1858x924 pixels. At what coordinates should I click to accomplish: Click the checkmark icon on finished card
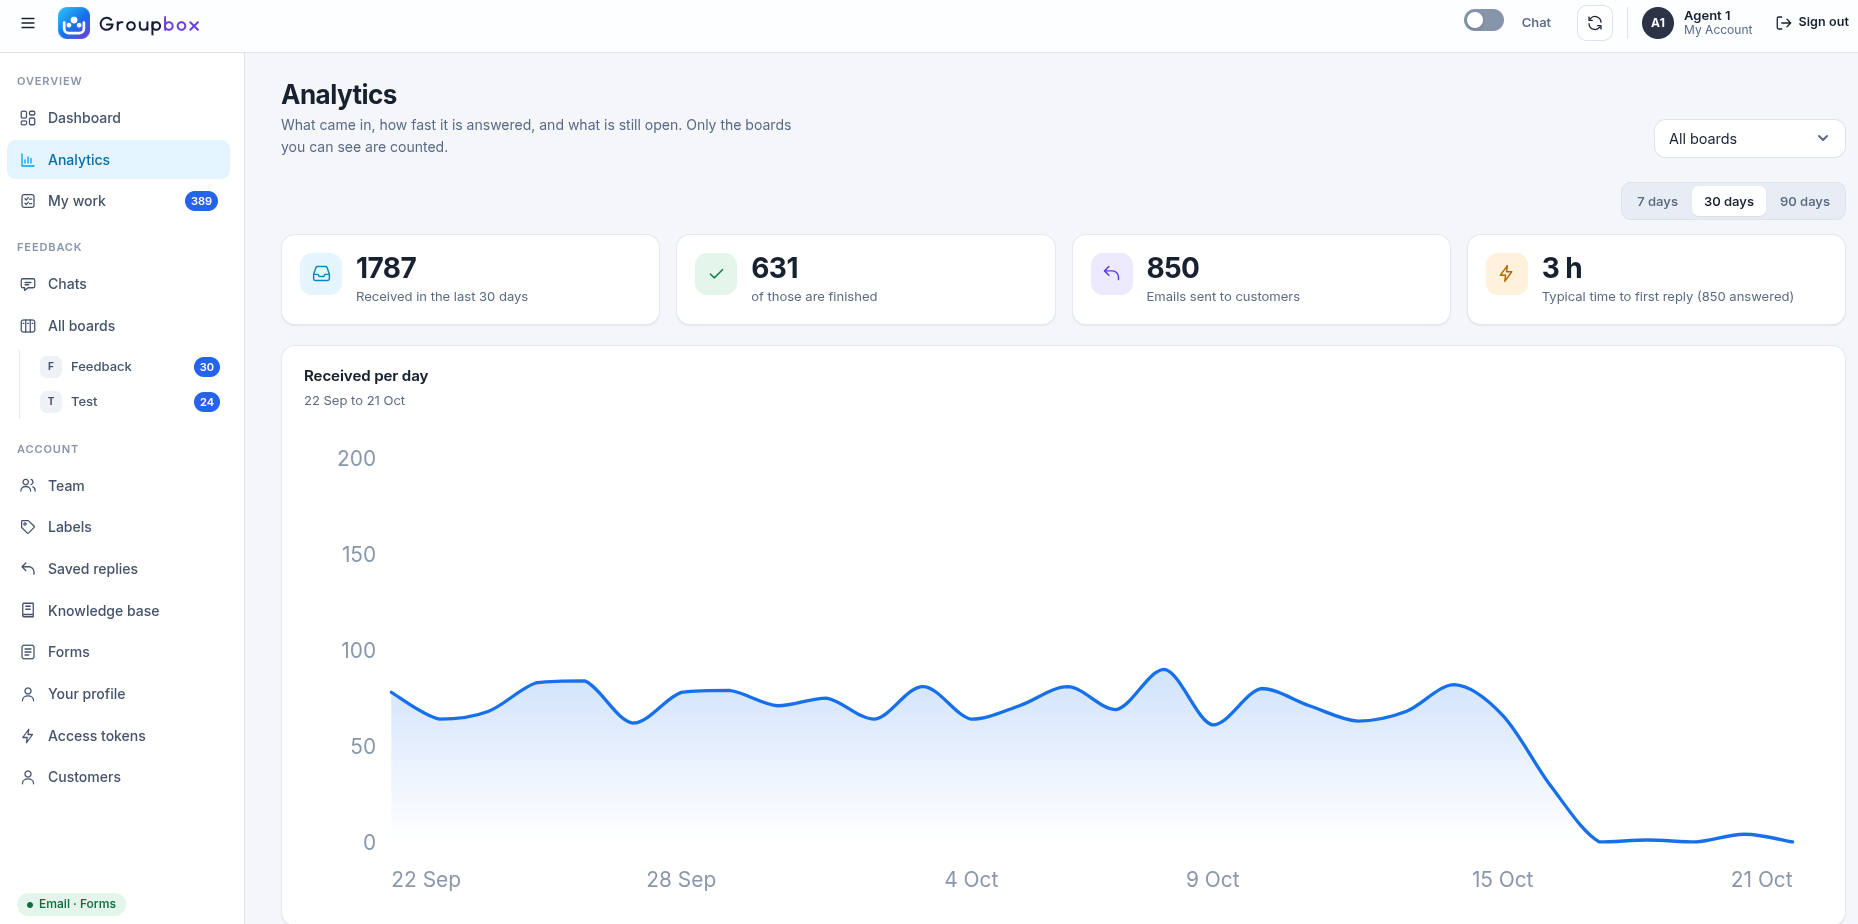(x=716, y=274)
